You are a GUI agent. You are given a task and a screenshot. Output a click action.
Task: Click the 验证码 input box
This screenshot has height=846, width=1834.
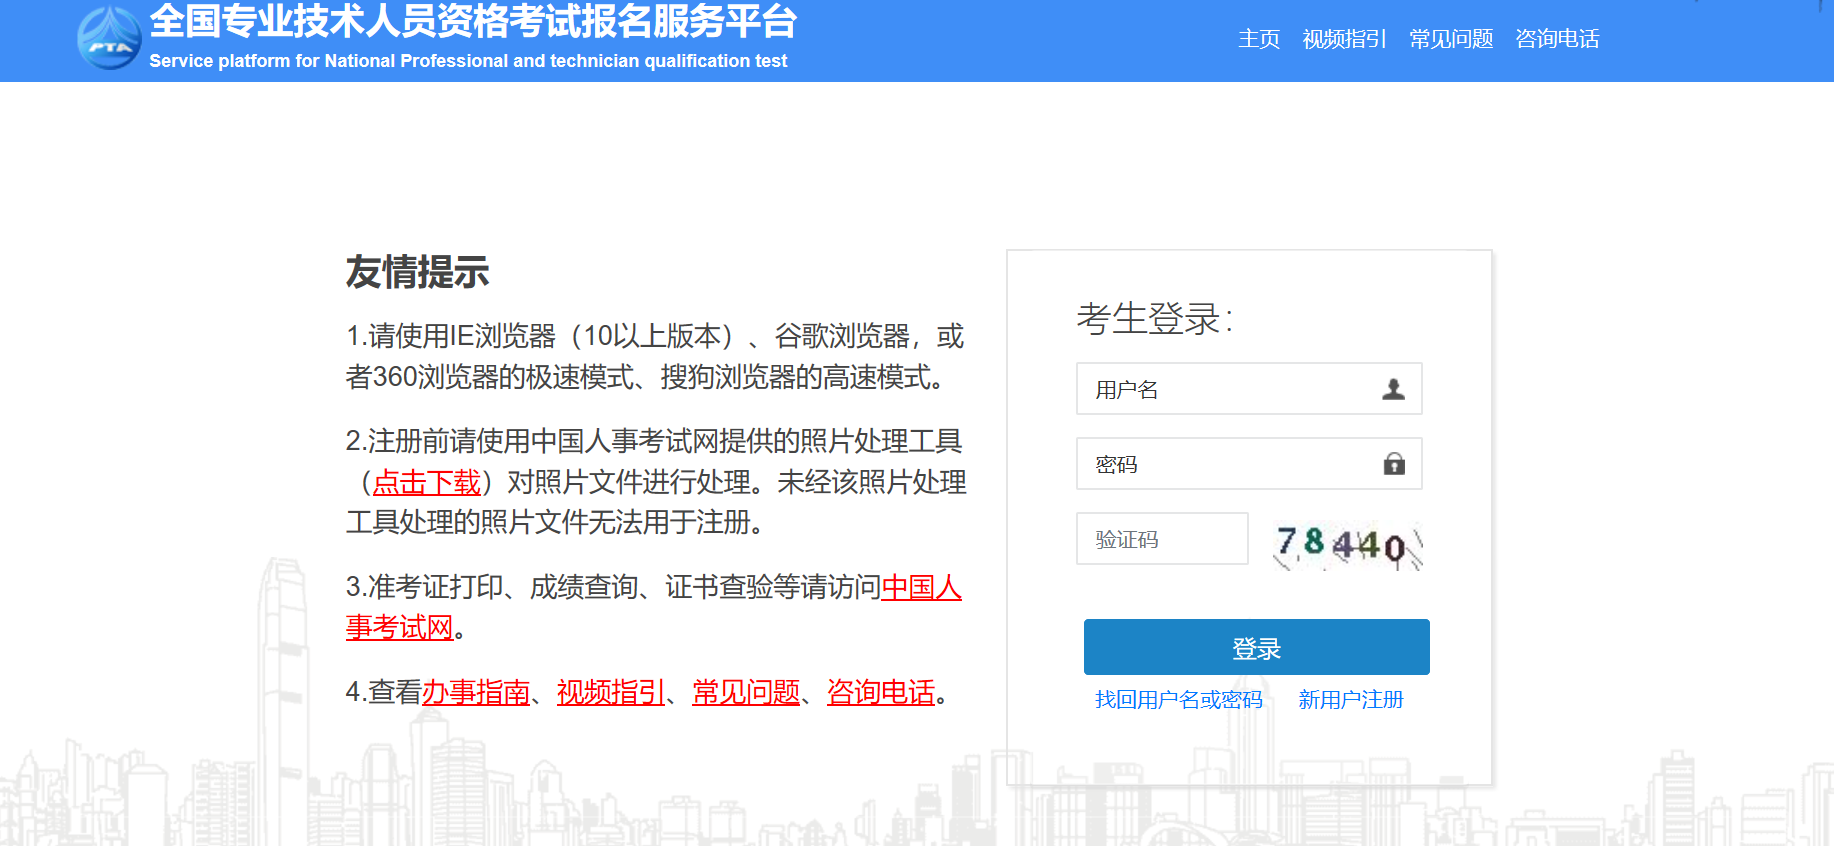click(1161, 539)
